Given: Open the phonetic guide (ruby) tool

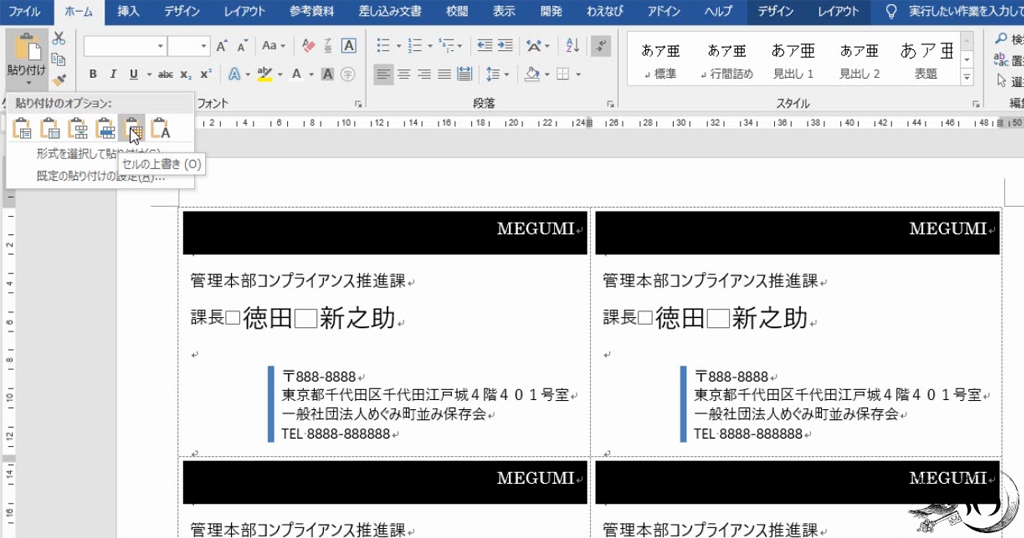Looking at the screenshot, I should 328,46.
